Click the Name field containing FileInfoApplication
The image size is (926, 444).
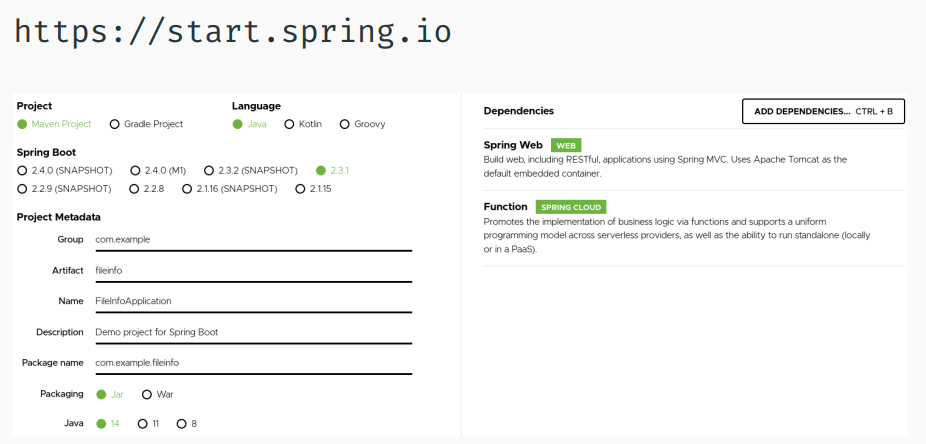coord(252,301)
